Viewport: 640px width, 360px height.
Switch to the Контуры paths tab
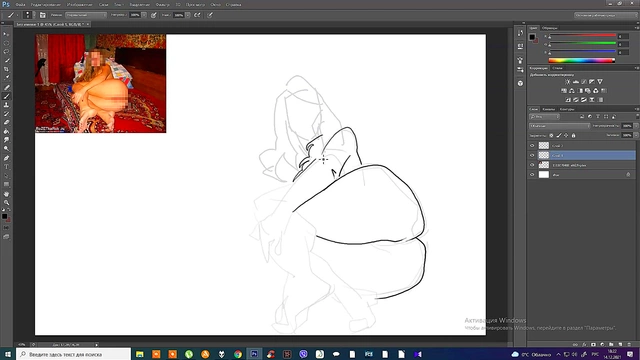click(567, 109)
